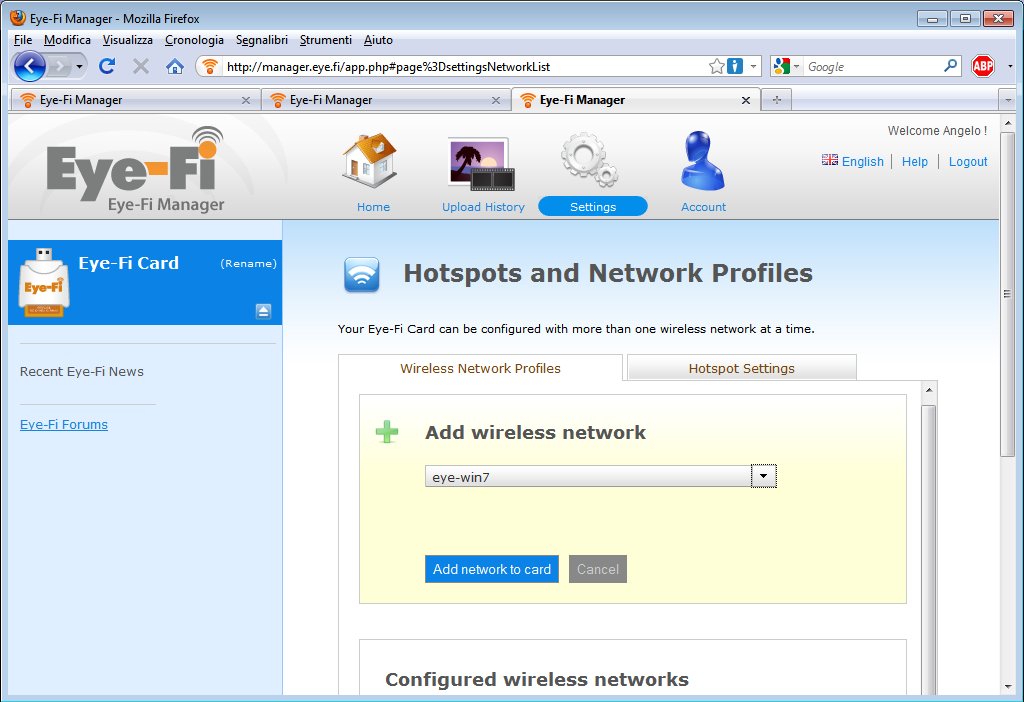Click the blue wifi Hotspots icon
The width and height of the screenshot is (1024, 702).
[362, 274]
